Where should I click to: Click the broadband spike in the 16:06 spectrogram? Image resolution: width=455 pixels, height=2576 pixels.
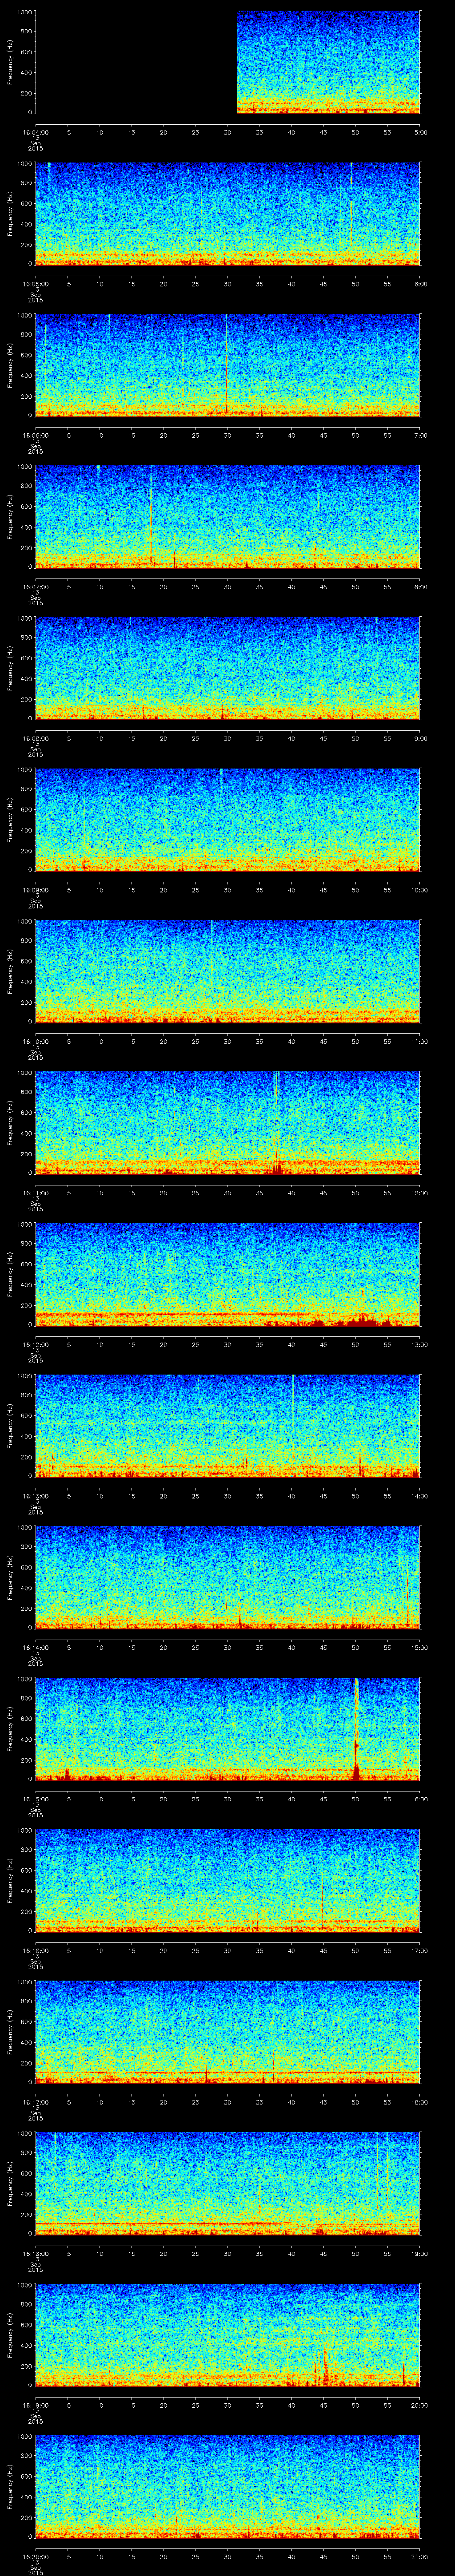coord(227,365)
